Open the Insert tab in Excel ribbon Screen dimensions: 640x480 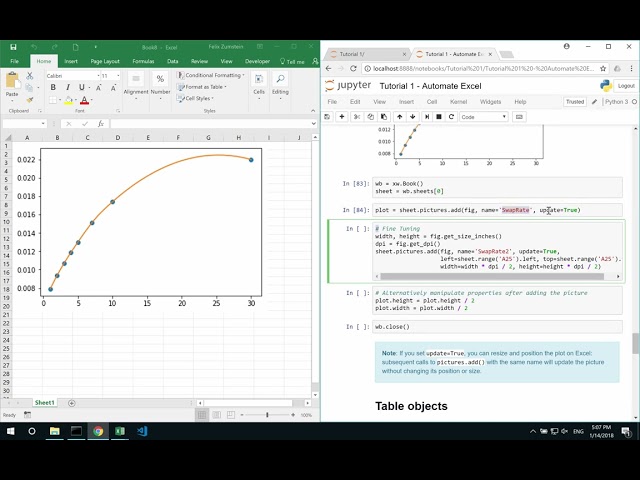(x=71, y=61)
